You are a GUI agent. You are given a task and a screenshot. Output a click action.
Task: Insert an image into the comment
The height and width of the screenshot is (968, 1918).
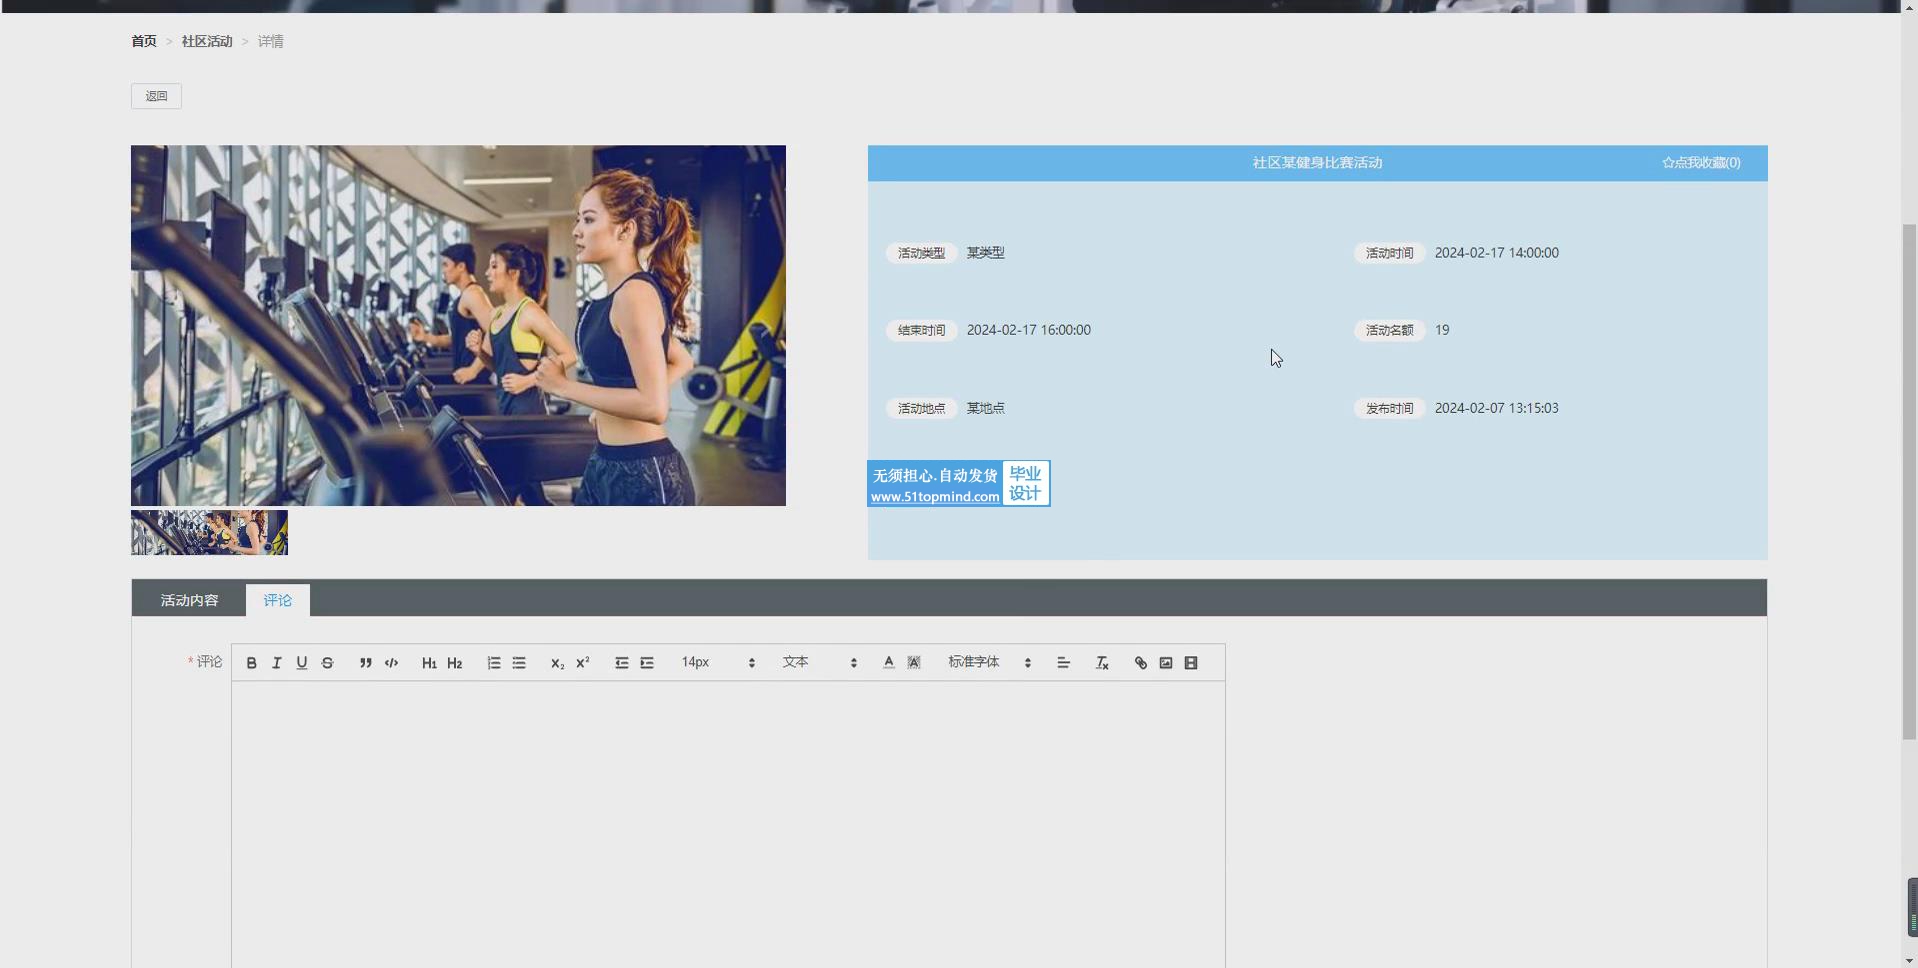tap(1166, 663)
